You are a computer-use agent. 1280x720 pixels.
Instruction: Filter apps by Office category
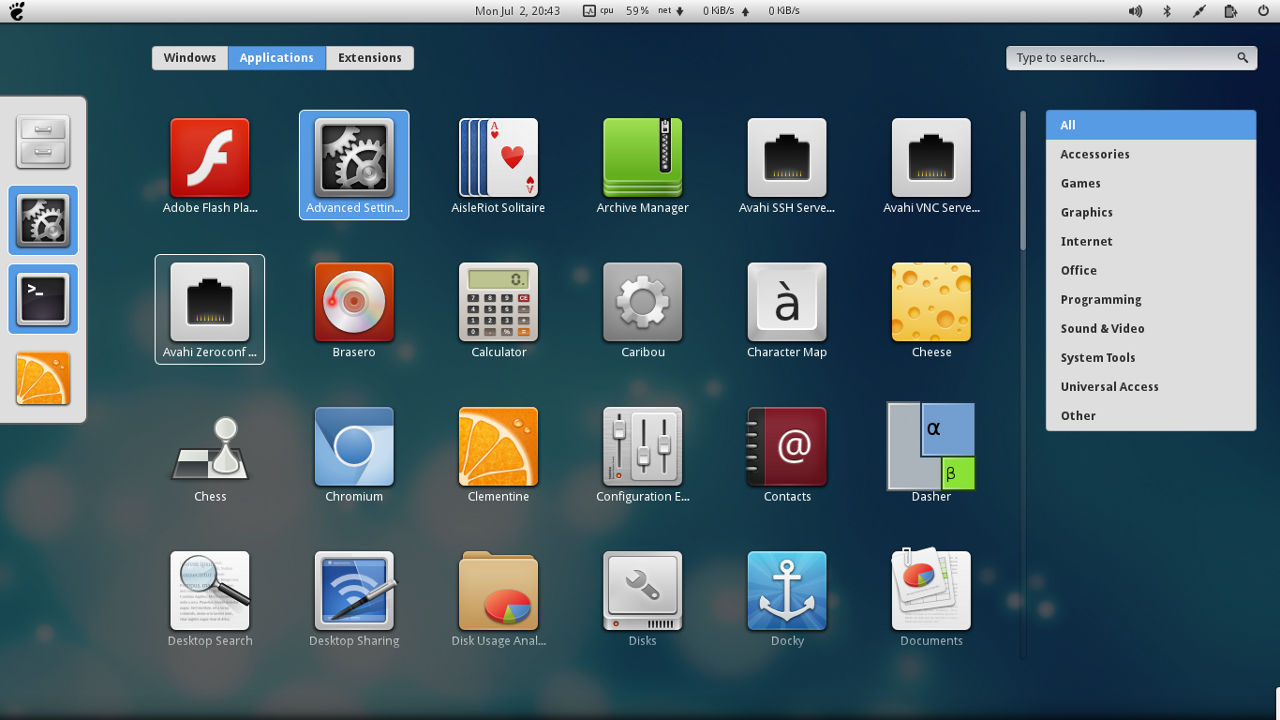coord(1151,270)
